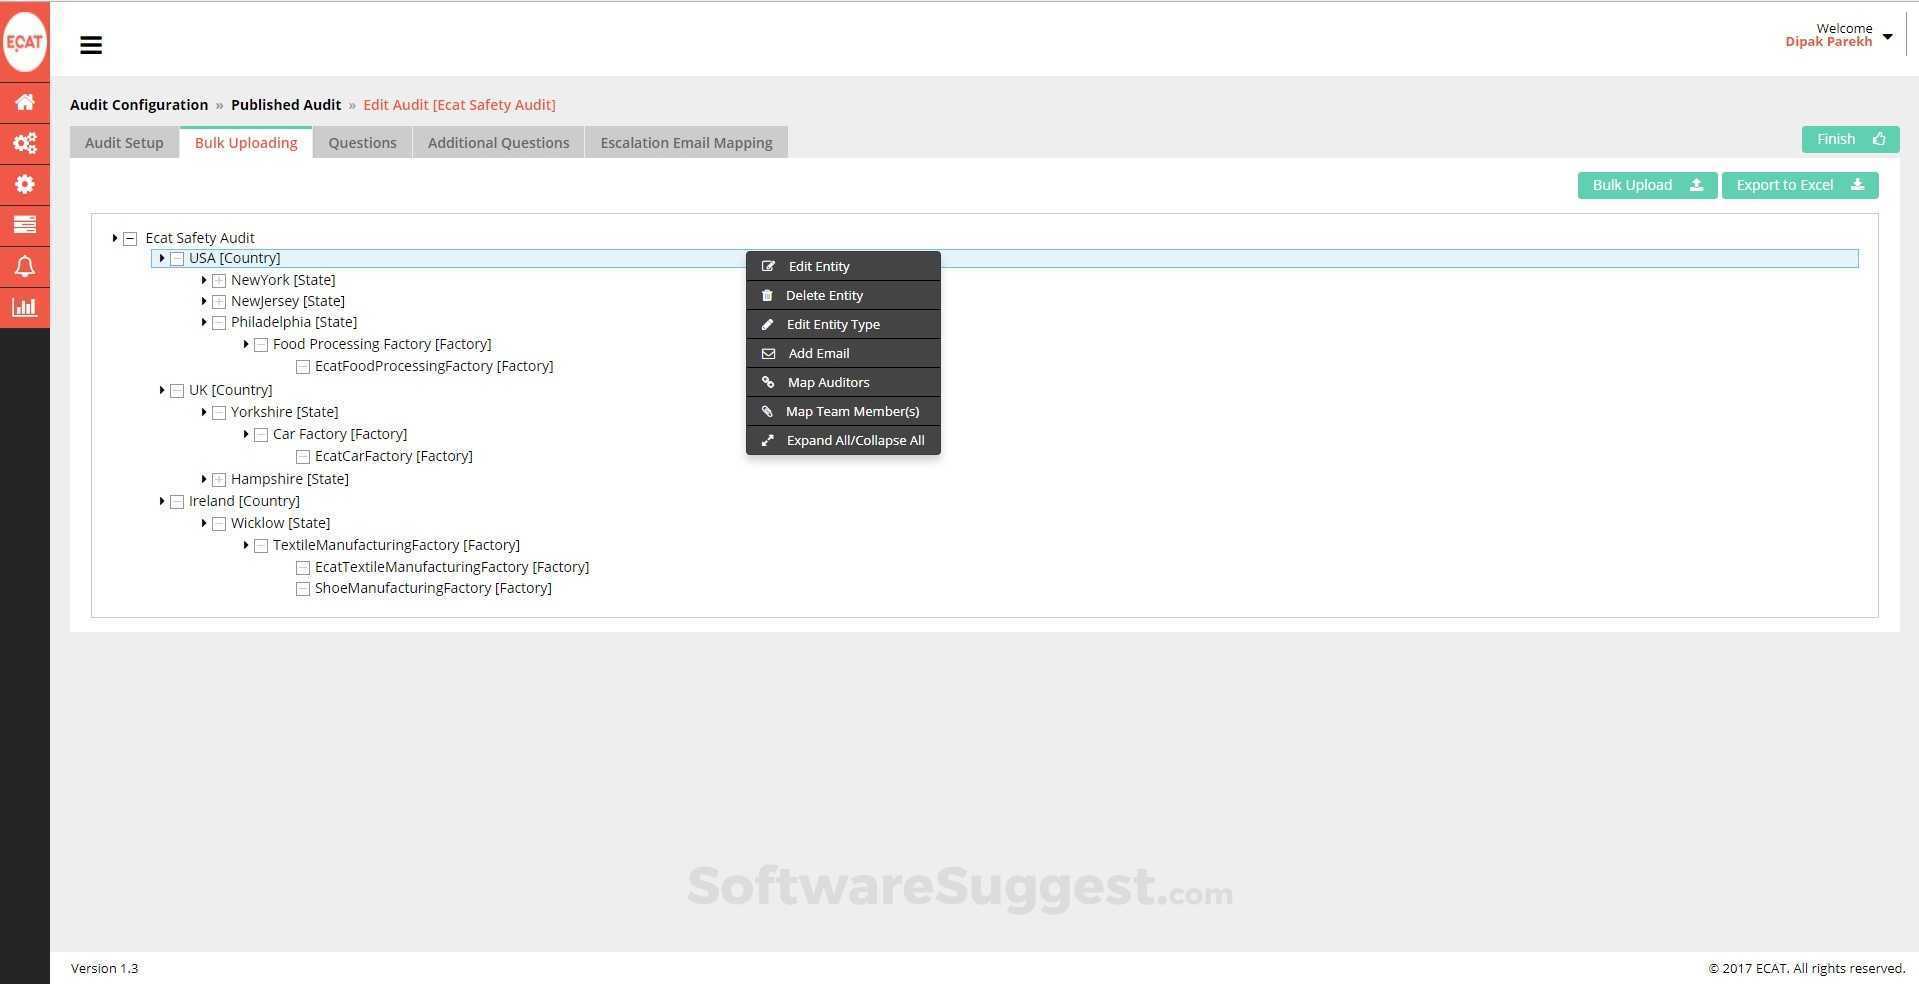The width and height of the screenshot is (1919, 984).
Task: Open reports with the bar chart icon
Action: coord(25,307)
